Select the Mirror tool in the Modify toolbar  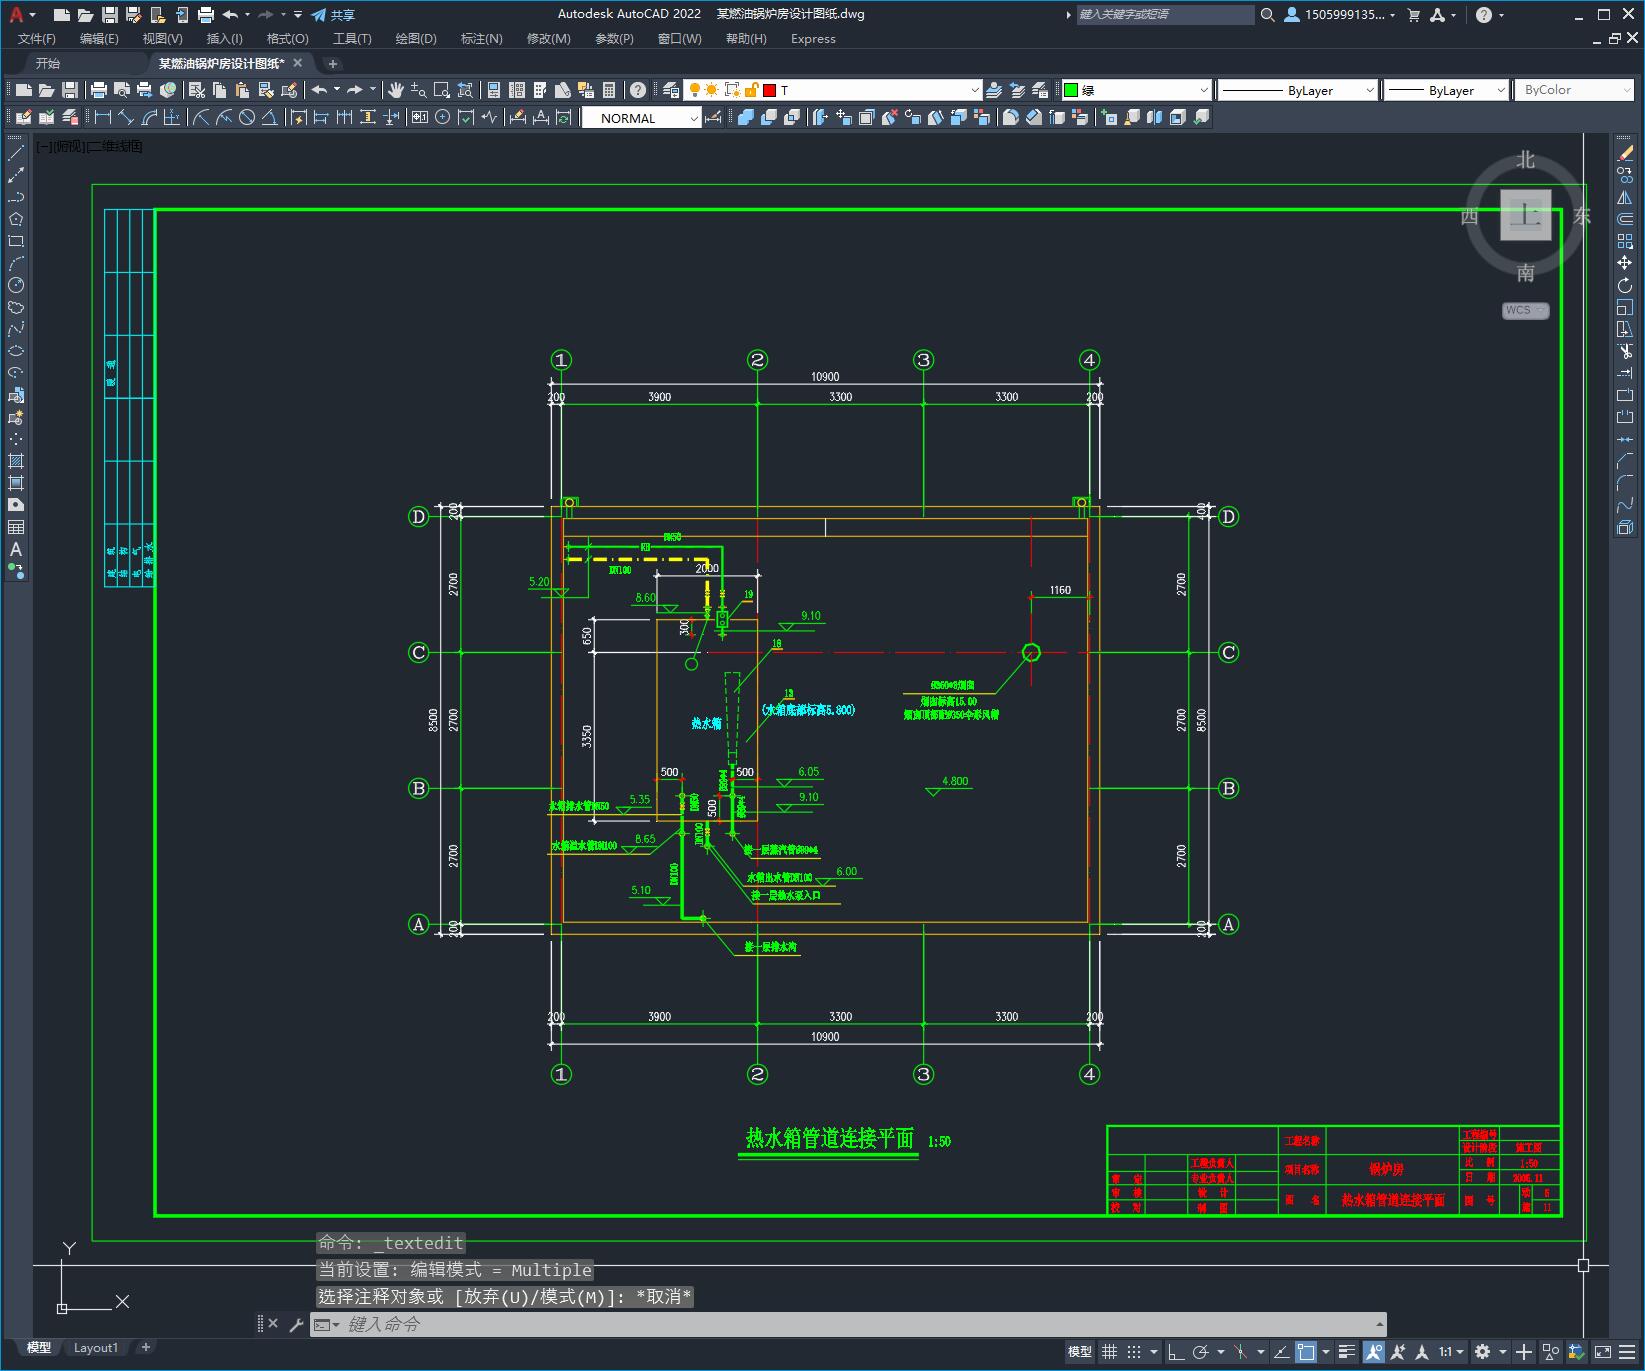click(1625, 197)
